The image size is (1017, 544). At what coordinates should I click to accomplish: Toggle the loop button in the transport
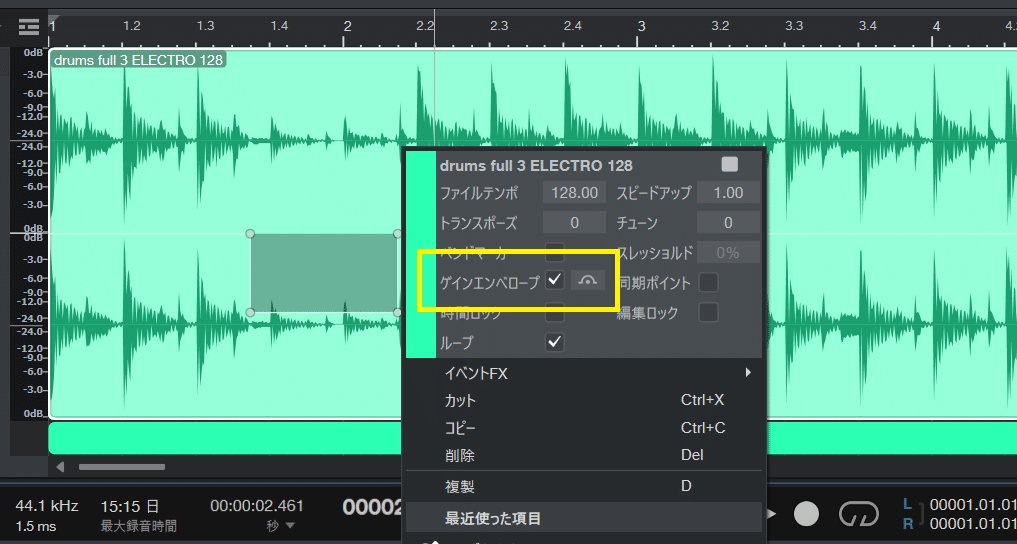[x=858, y=514]
